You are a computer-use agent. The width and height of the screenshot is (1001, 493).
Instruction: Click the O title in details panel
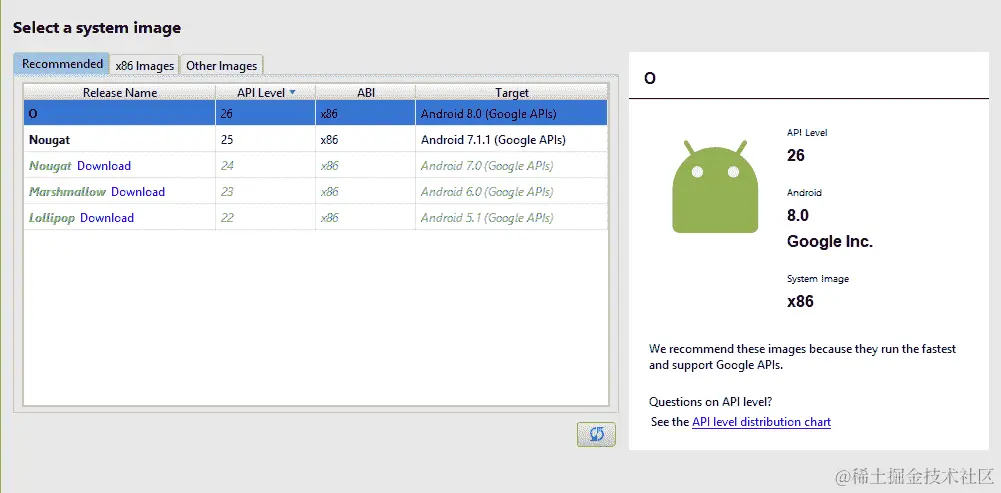pos(650,79)
